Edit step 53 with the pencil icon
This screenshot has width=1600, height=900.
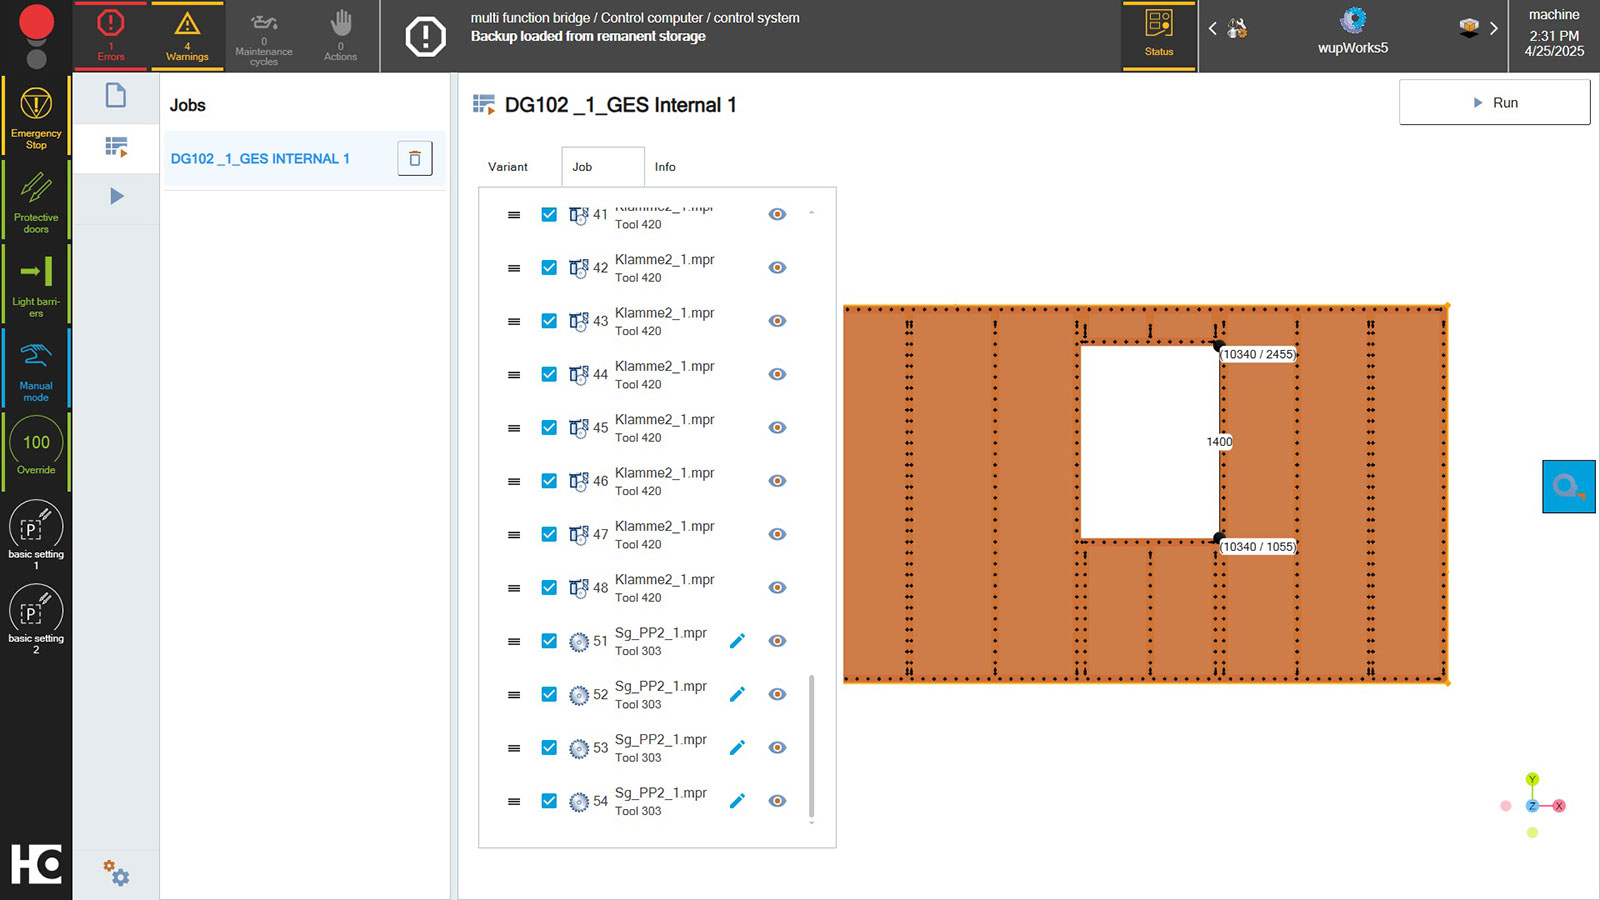click(x=737, y=747)
